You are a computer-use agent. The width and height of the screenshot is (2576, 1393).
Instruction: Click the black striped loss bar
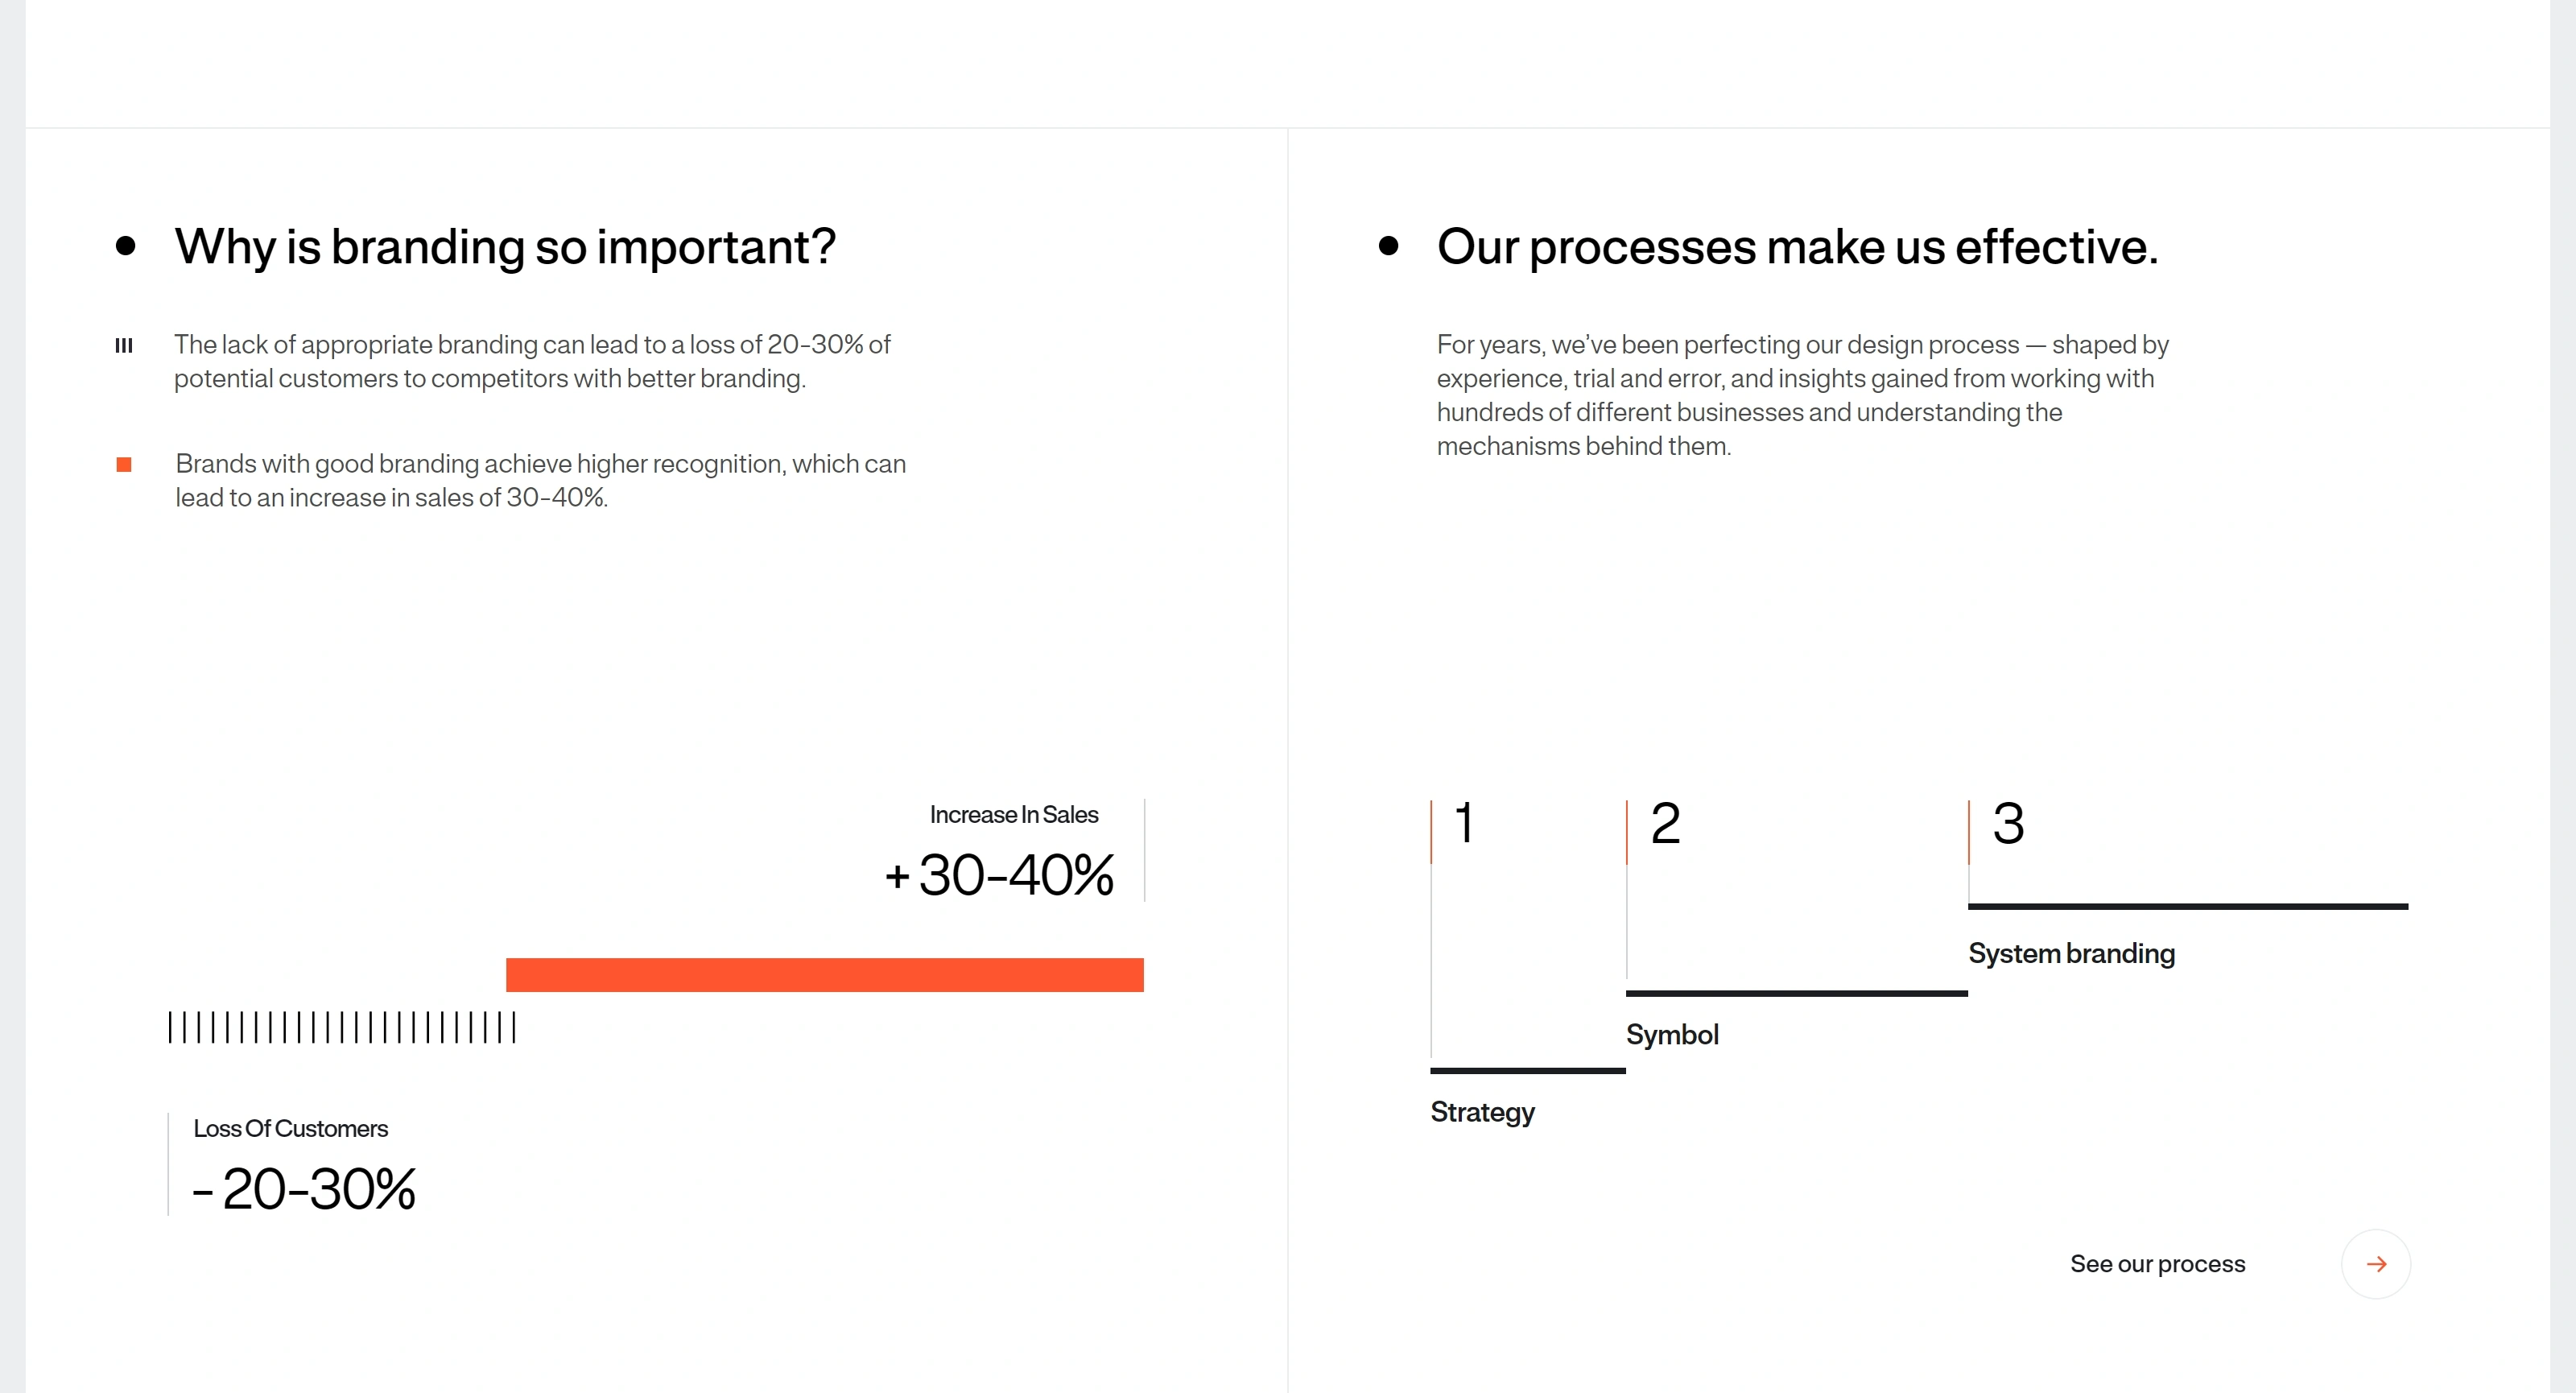pos(342,1027)
